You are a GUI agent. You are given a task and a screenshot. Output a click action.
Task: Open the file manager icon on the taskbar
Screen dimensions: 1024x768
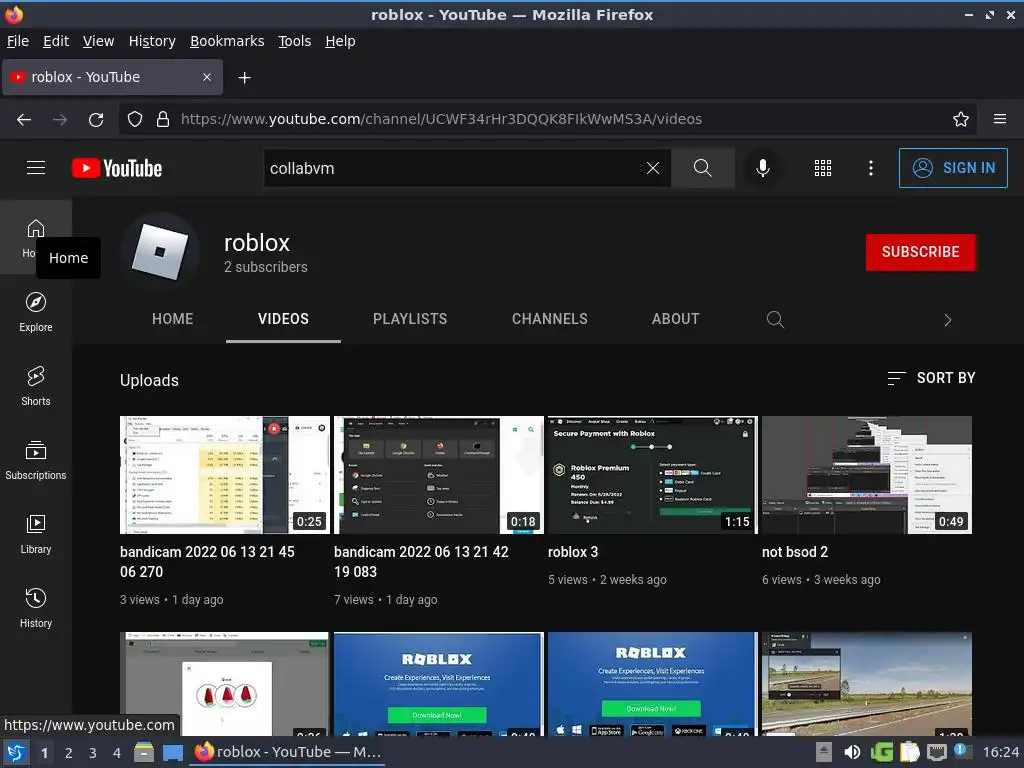coord(144,752)
